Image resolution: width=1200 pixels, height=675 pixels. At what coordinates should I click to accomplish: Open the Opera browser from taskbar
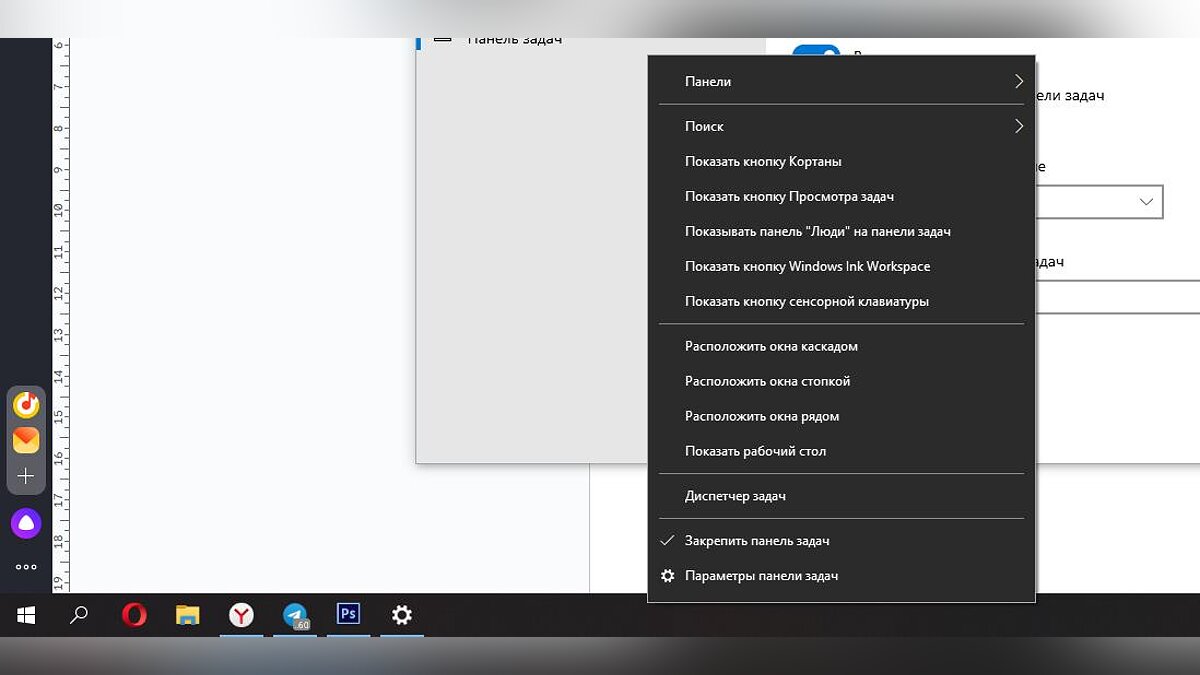click(x=134, y=615)
